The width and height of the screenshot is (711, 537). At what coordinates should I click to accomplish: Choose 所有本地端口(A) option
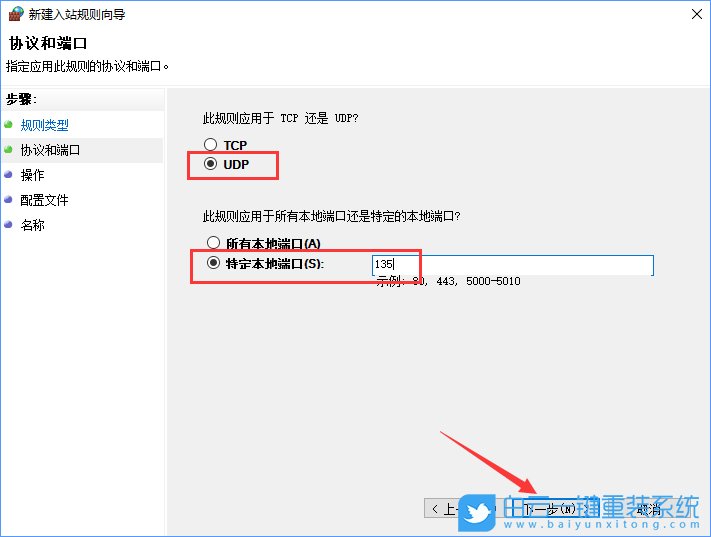pyautogui.click(x=213, y=243)
